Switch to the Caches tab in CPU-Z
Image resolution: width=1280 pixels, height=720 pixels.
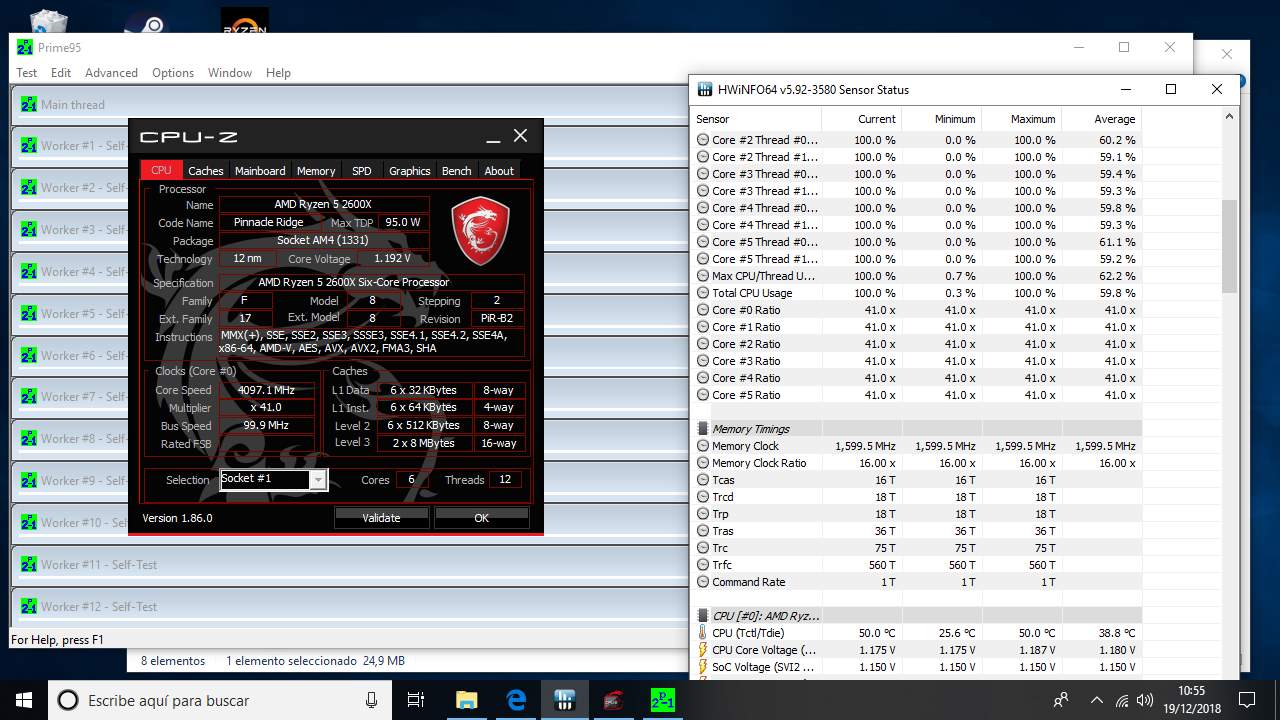pos(206,171)
